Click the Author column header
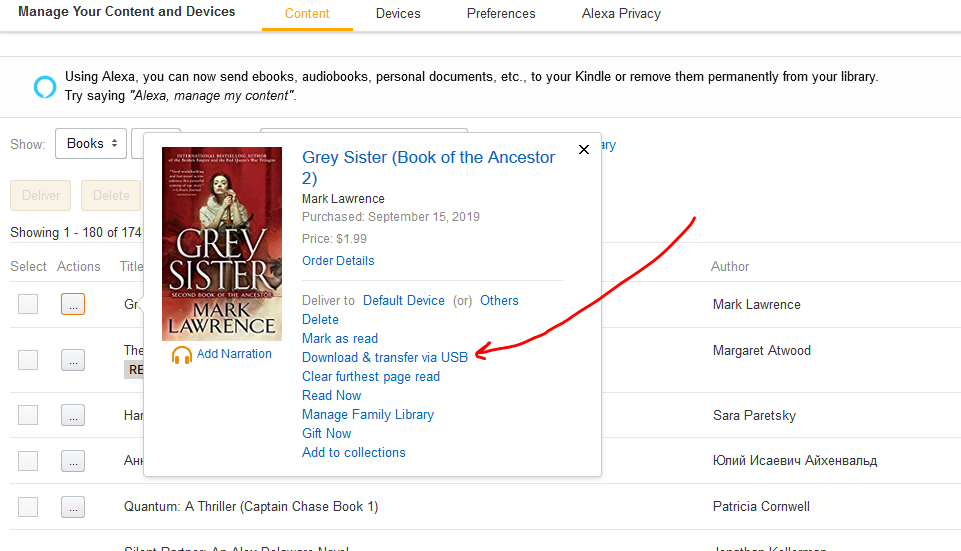Viewport: 961px width, 551px height. (x=729, y=267)
